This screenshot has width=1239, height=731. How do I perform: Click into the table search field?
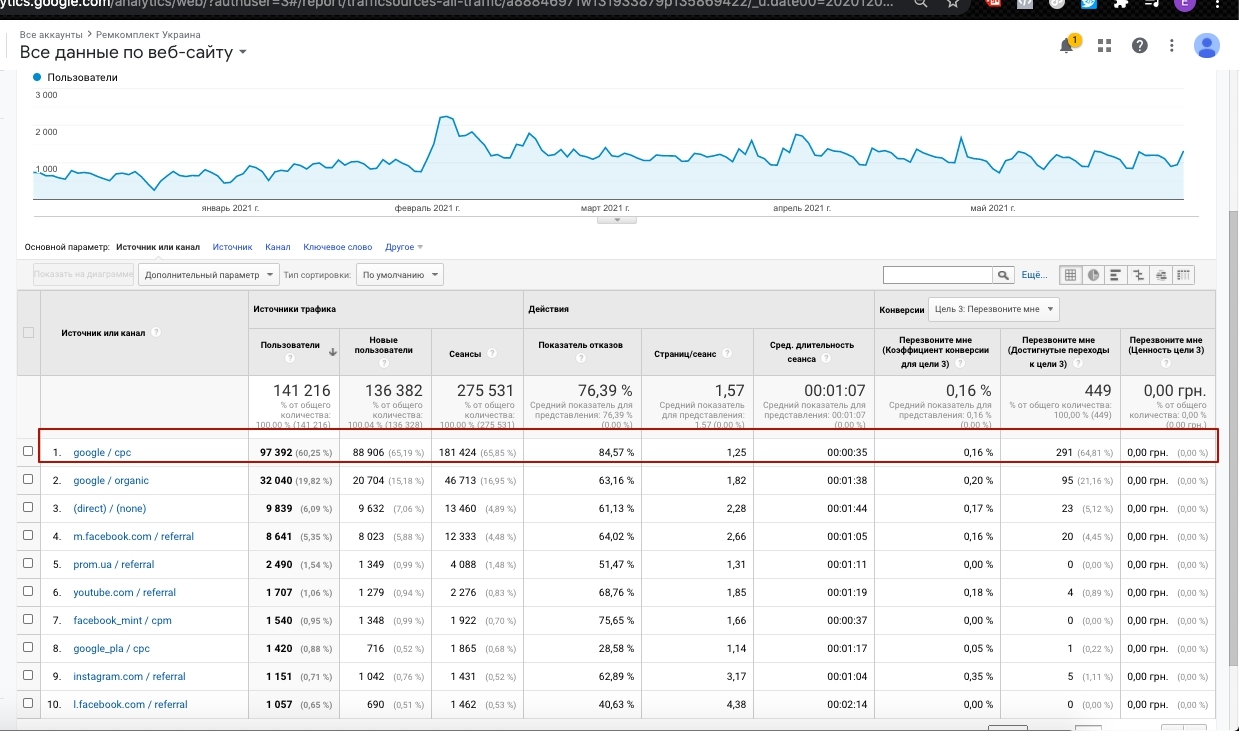[x=937, y=275]
